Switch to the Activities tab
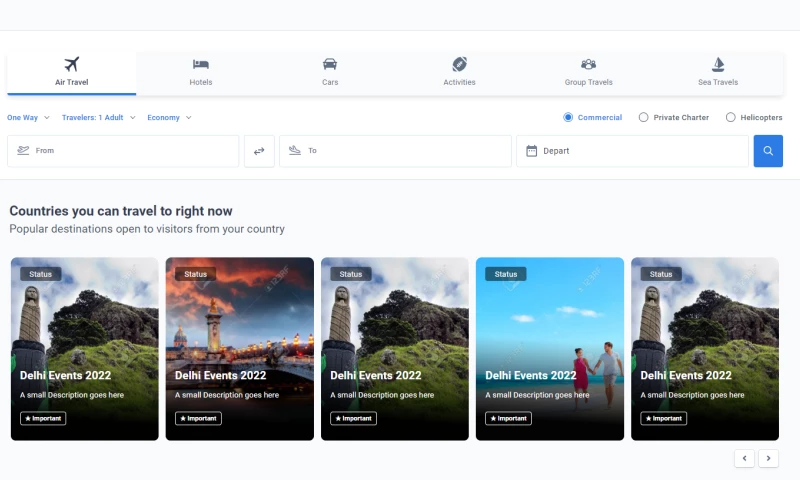 pyautogui.click(x=459, y=73)
